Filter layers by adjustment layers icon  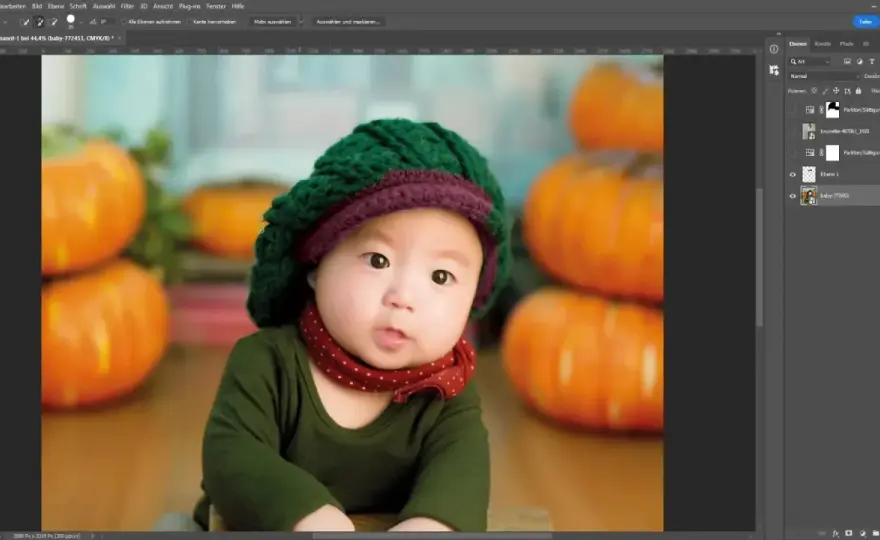point(860,62)
